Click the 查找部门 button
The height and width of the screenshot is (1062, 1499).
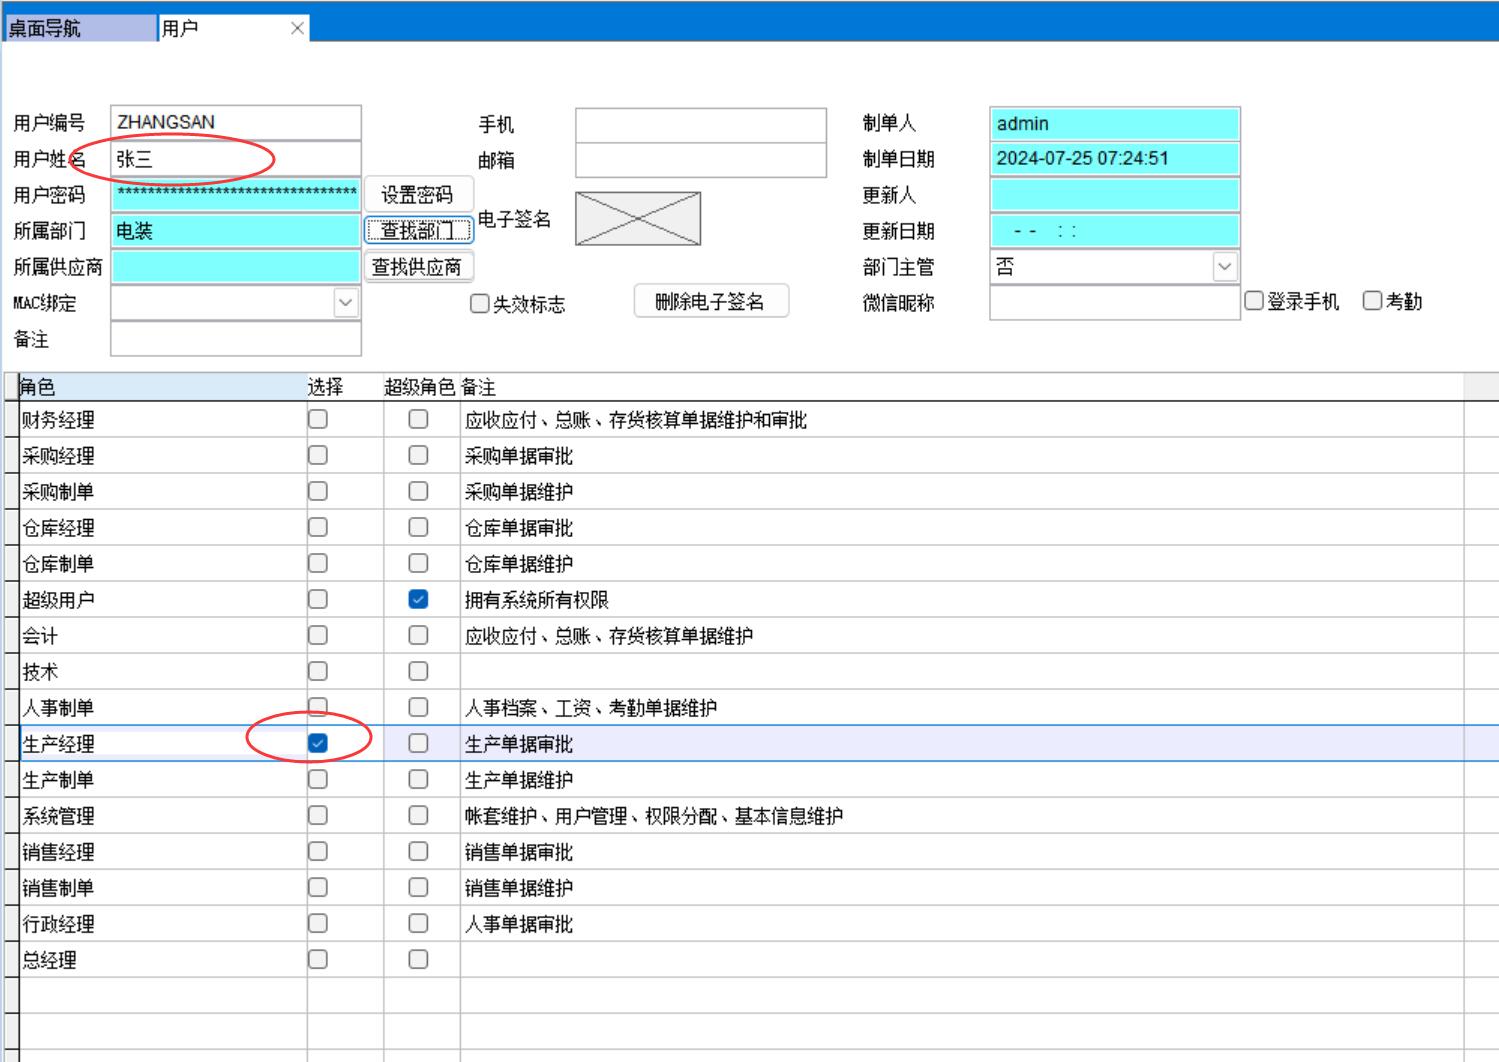pyautogui.click(x=418, y=231)
